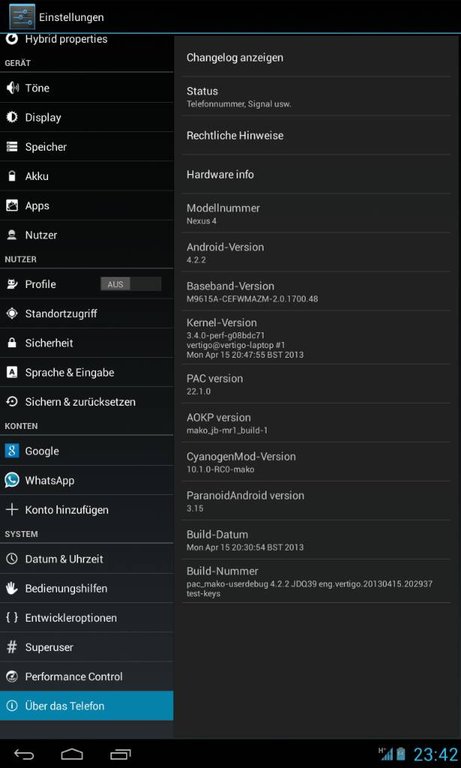Tap the Töne speaker icon

pyautogui.click(x=12, y=88)
